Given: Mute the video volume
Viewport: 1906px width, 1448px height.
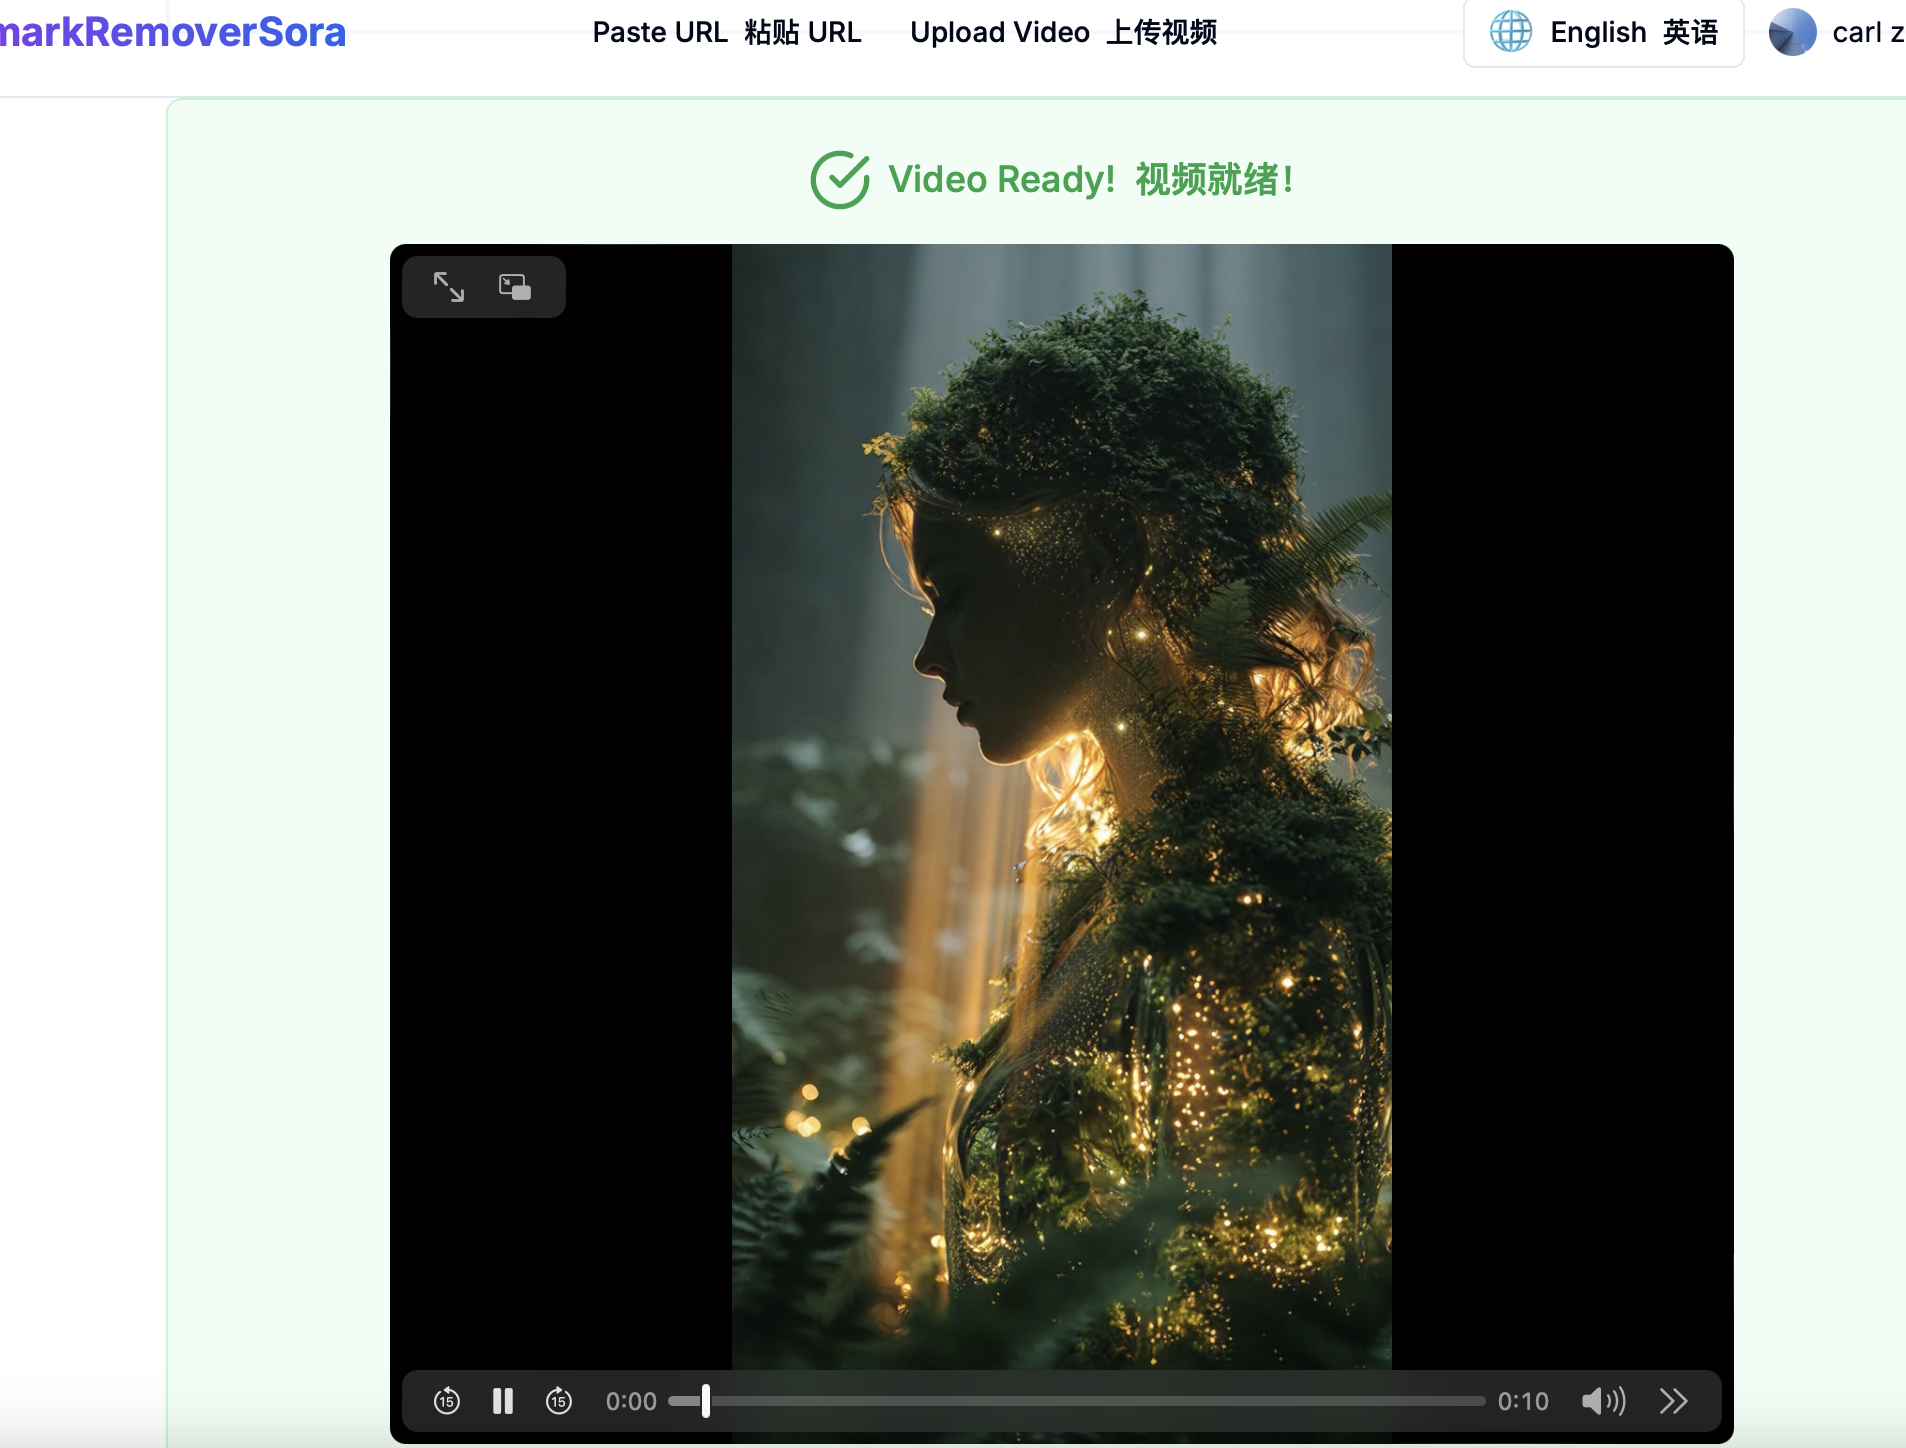Looking at the screenshot, I should click(1604, 1401).
